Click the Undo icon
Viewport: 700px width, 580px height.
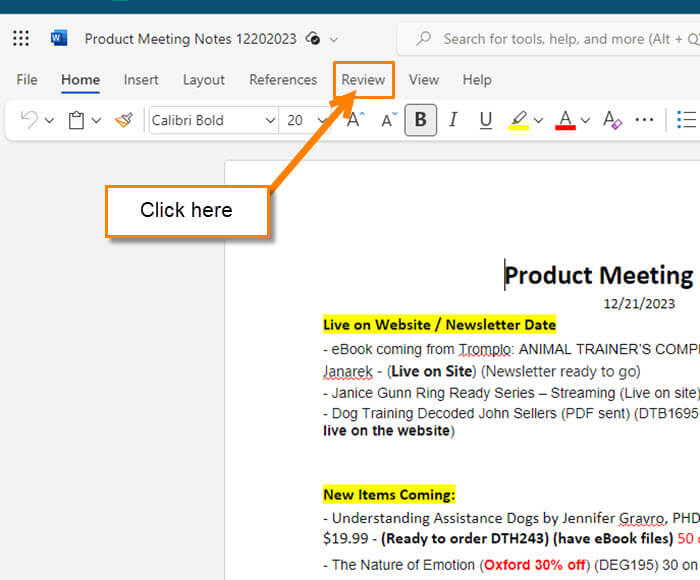tap(29, 120)
